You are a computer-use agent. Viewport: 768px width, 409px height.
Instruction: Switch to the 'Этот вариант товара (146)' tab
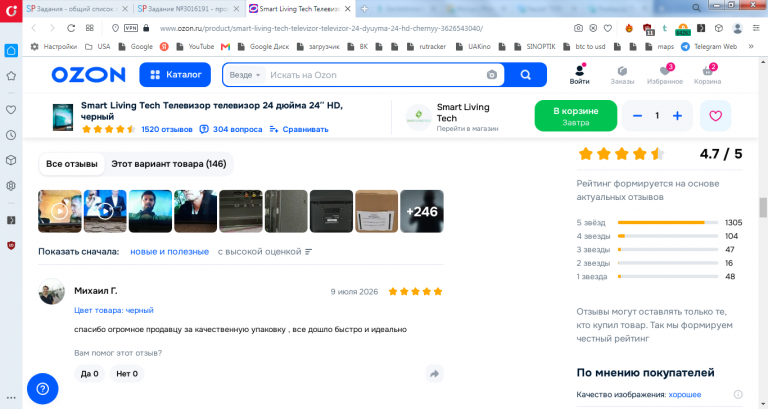click(x=168, y=164)
